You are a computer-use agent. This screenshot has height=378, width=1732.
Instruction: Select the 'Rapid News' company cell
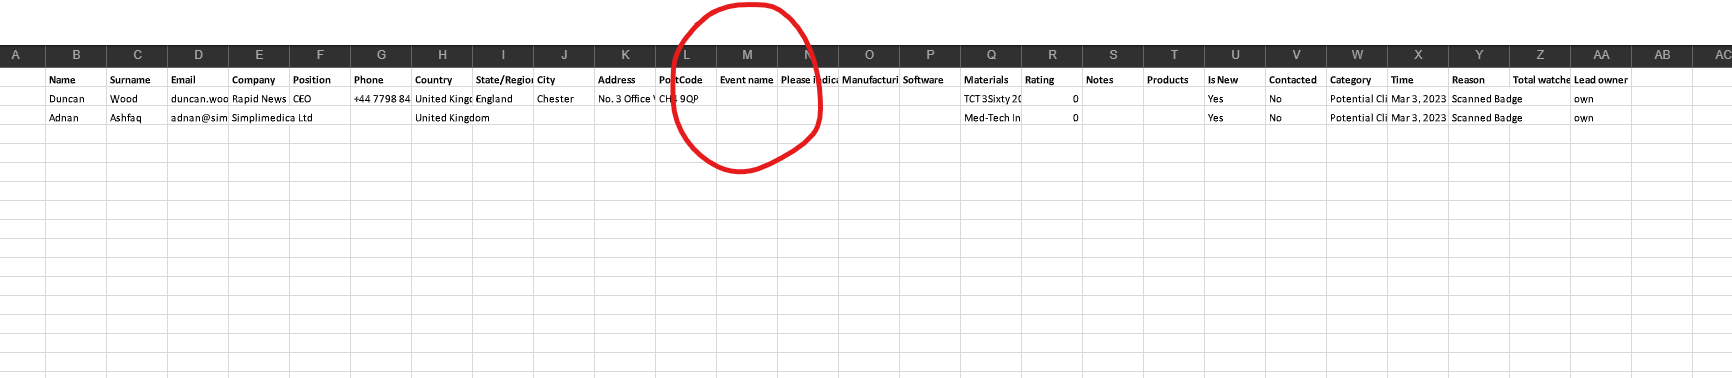[x=259, y=98]
